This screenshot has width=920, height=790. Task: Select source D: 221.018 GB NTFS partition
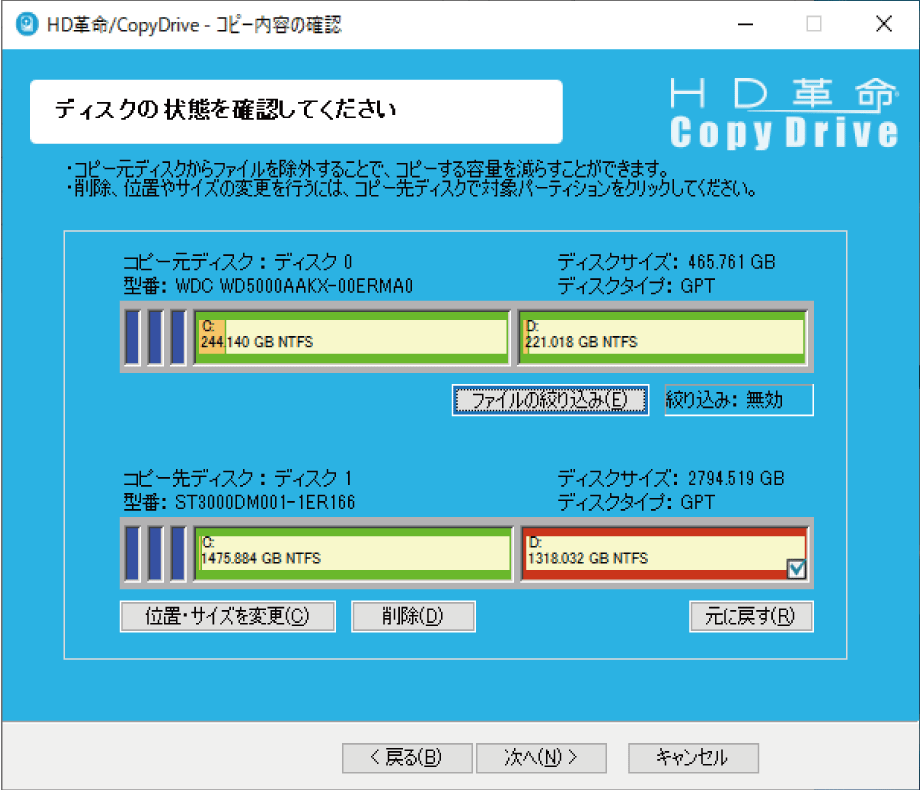point(663,337)
